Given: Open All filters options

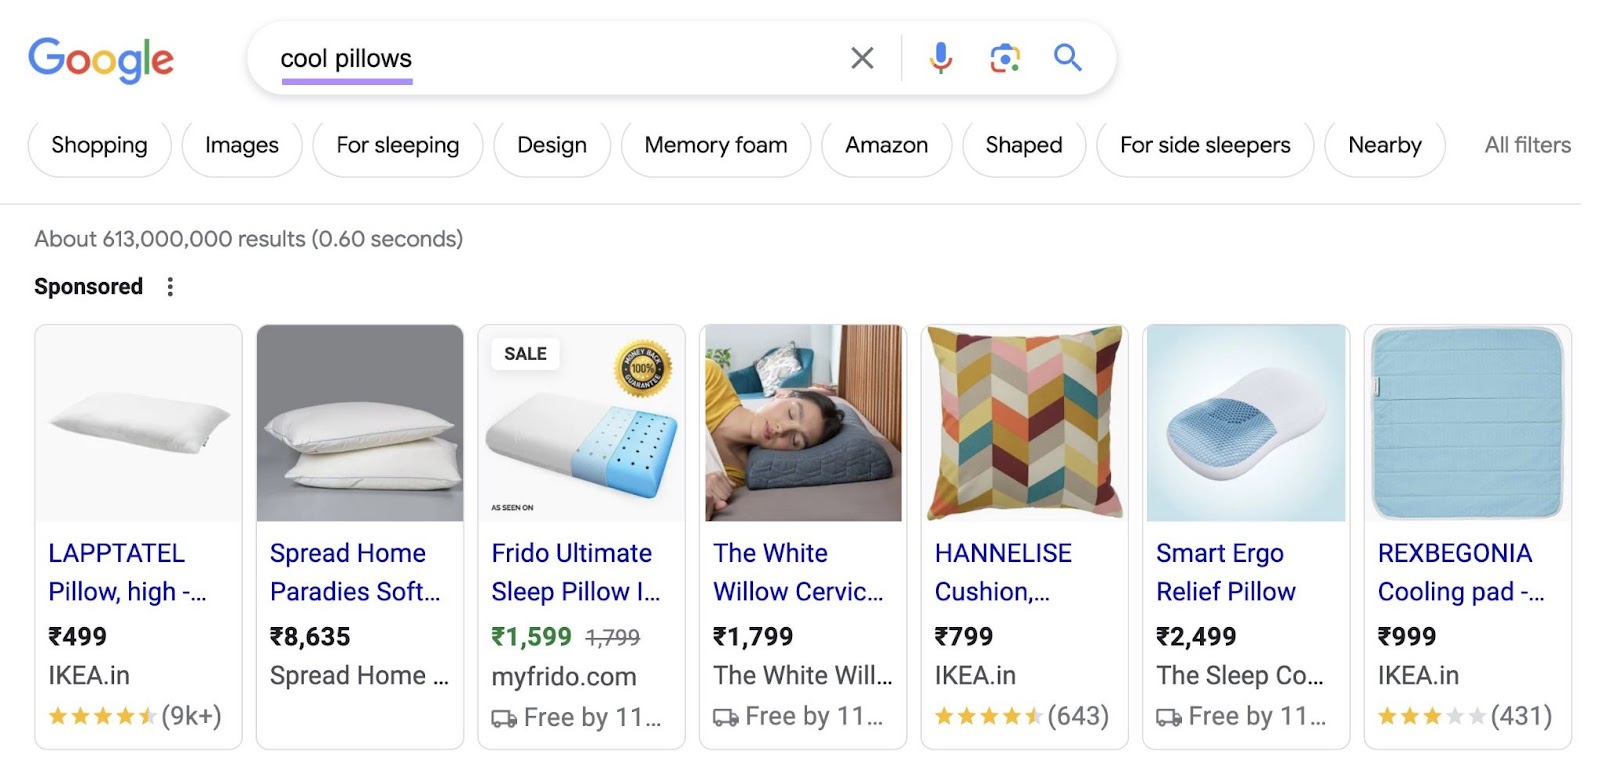Looking at the screenshot, I should pyautogui.click(x=1525, y=145).
